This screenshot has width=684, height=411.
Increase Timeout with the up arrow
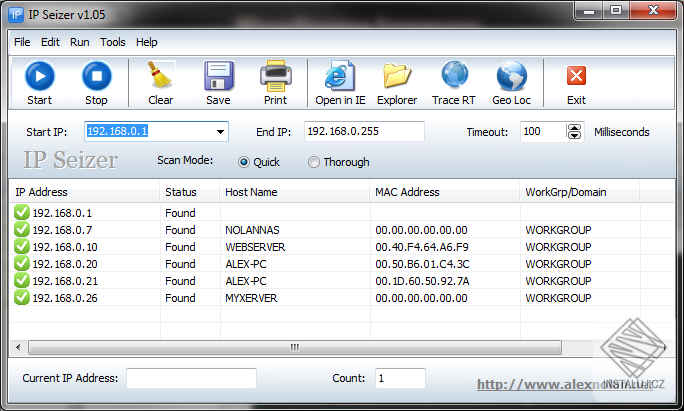574,127
